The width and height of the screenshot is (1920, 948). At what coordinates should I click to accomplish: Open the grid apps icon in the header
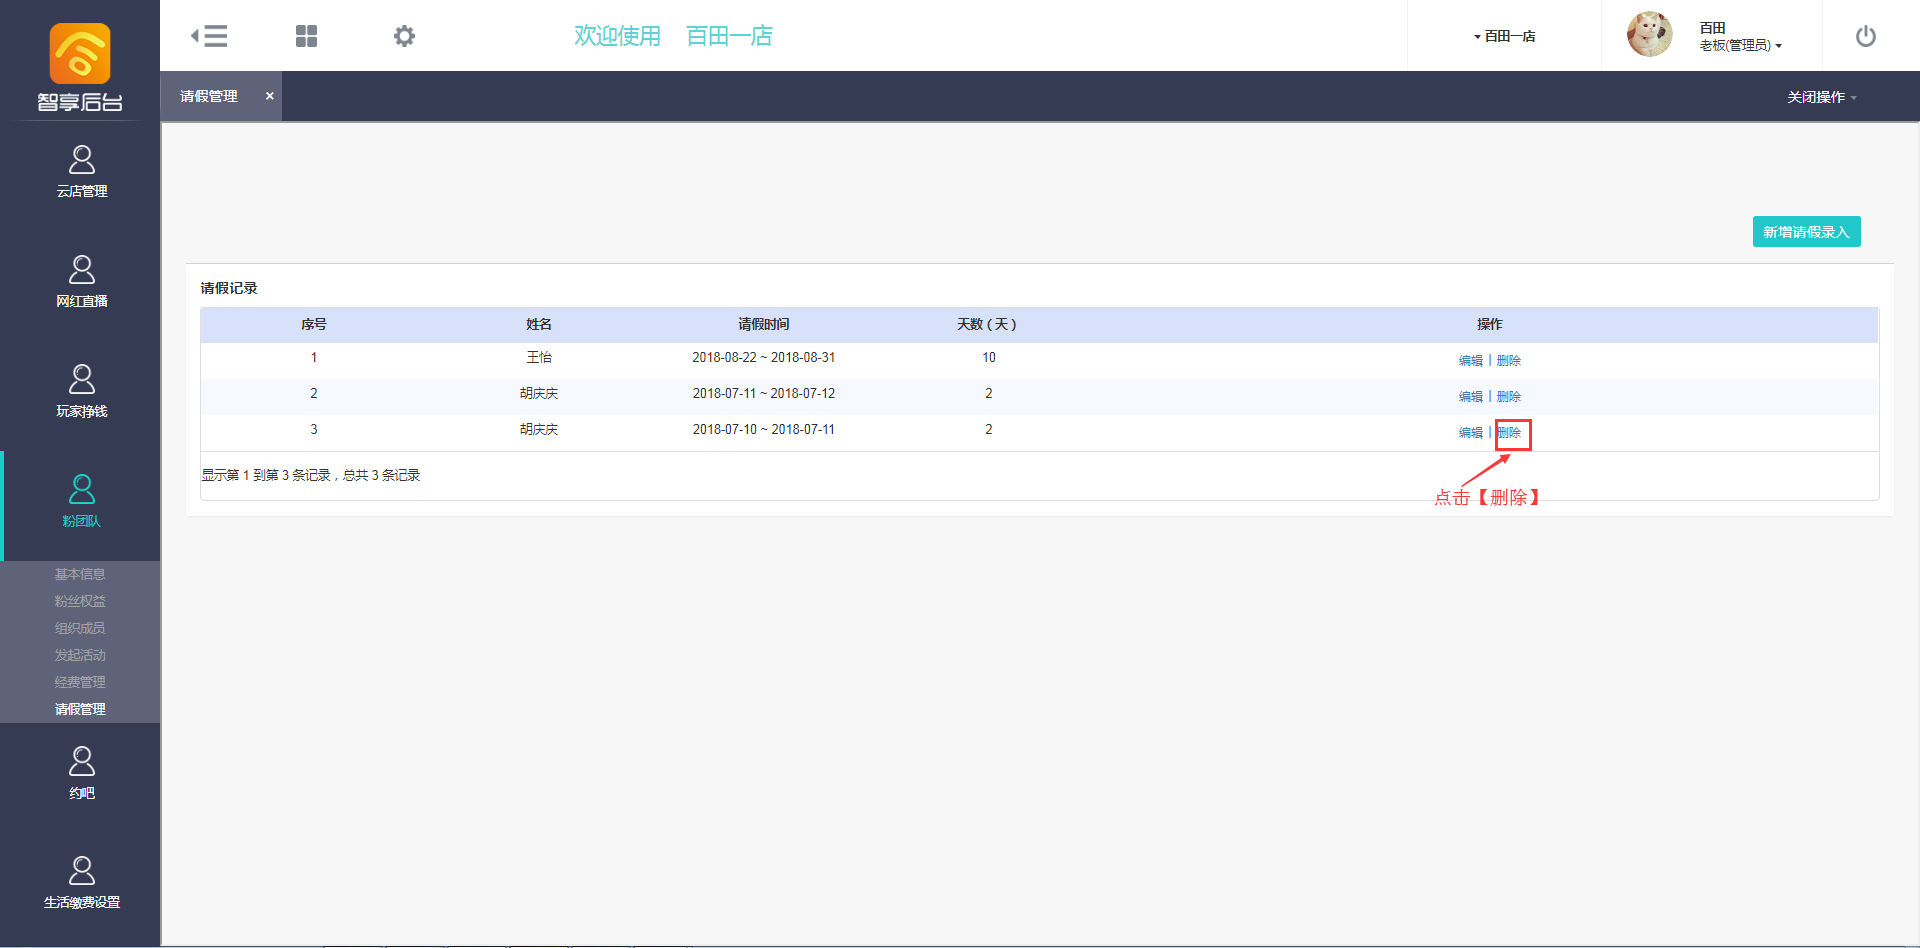[306, 36]
